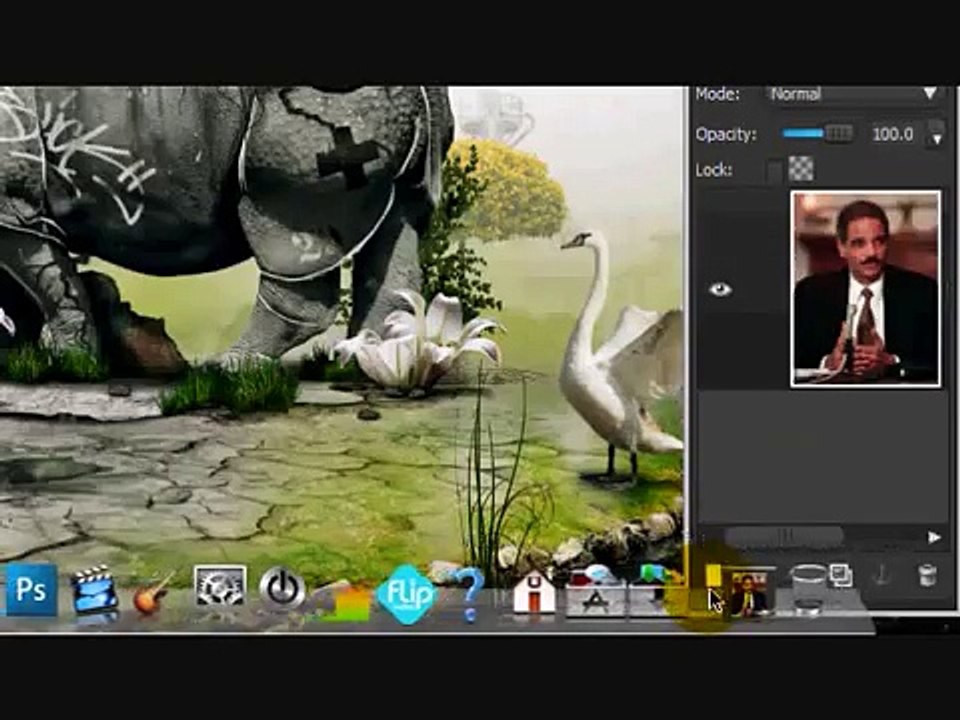The width and height of the screenshot is (960, 720).
Task: Click the portrait photo thumbnail in dock
Action: tap(750, 593)
